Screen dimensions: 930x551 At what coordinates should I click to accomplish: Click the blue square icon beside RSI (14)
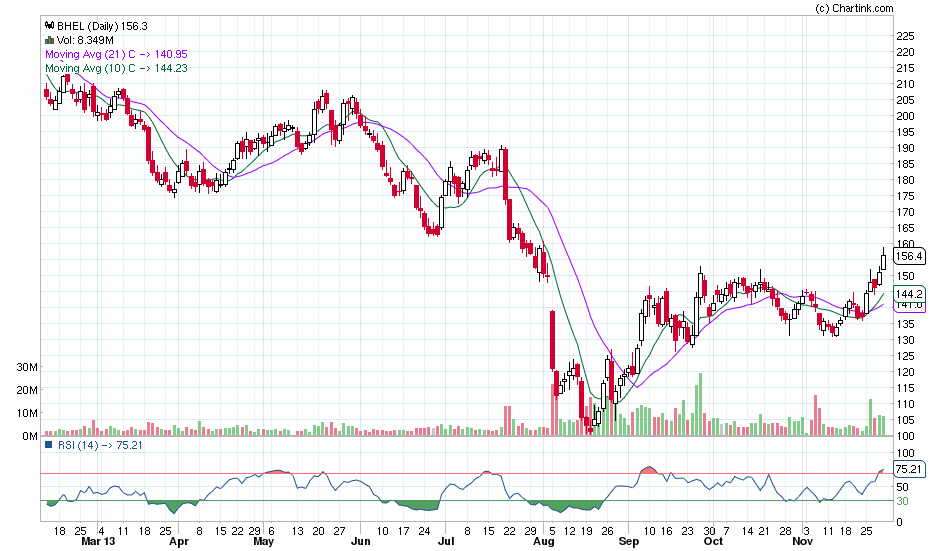[49, 445]
